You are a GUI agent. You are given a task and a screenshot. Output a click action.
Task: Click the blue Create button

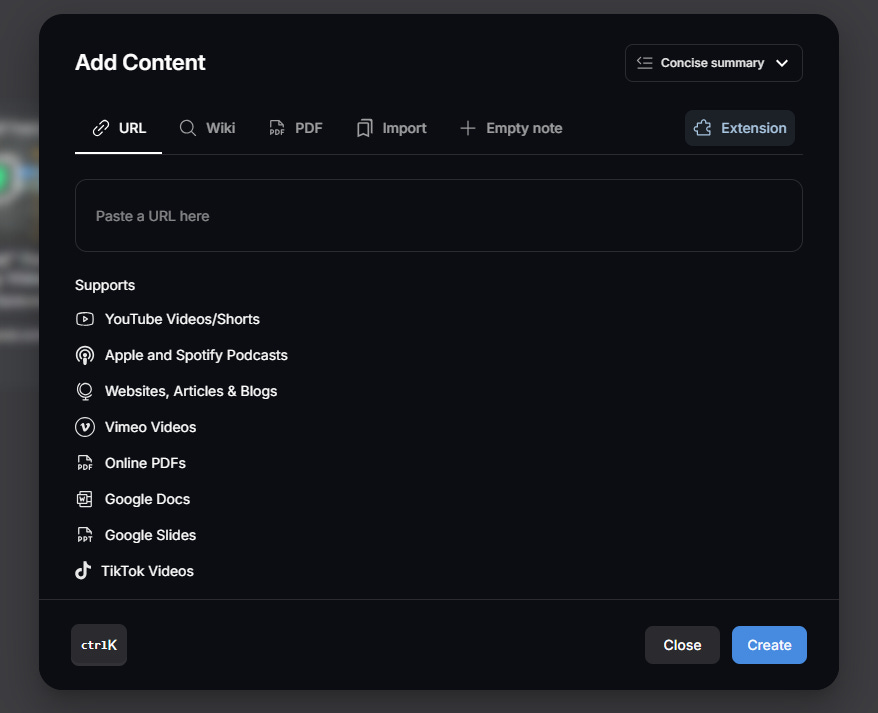coord(769,645)
